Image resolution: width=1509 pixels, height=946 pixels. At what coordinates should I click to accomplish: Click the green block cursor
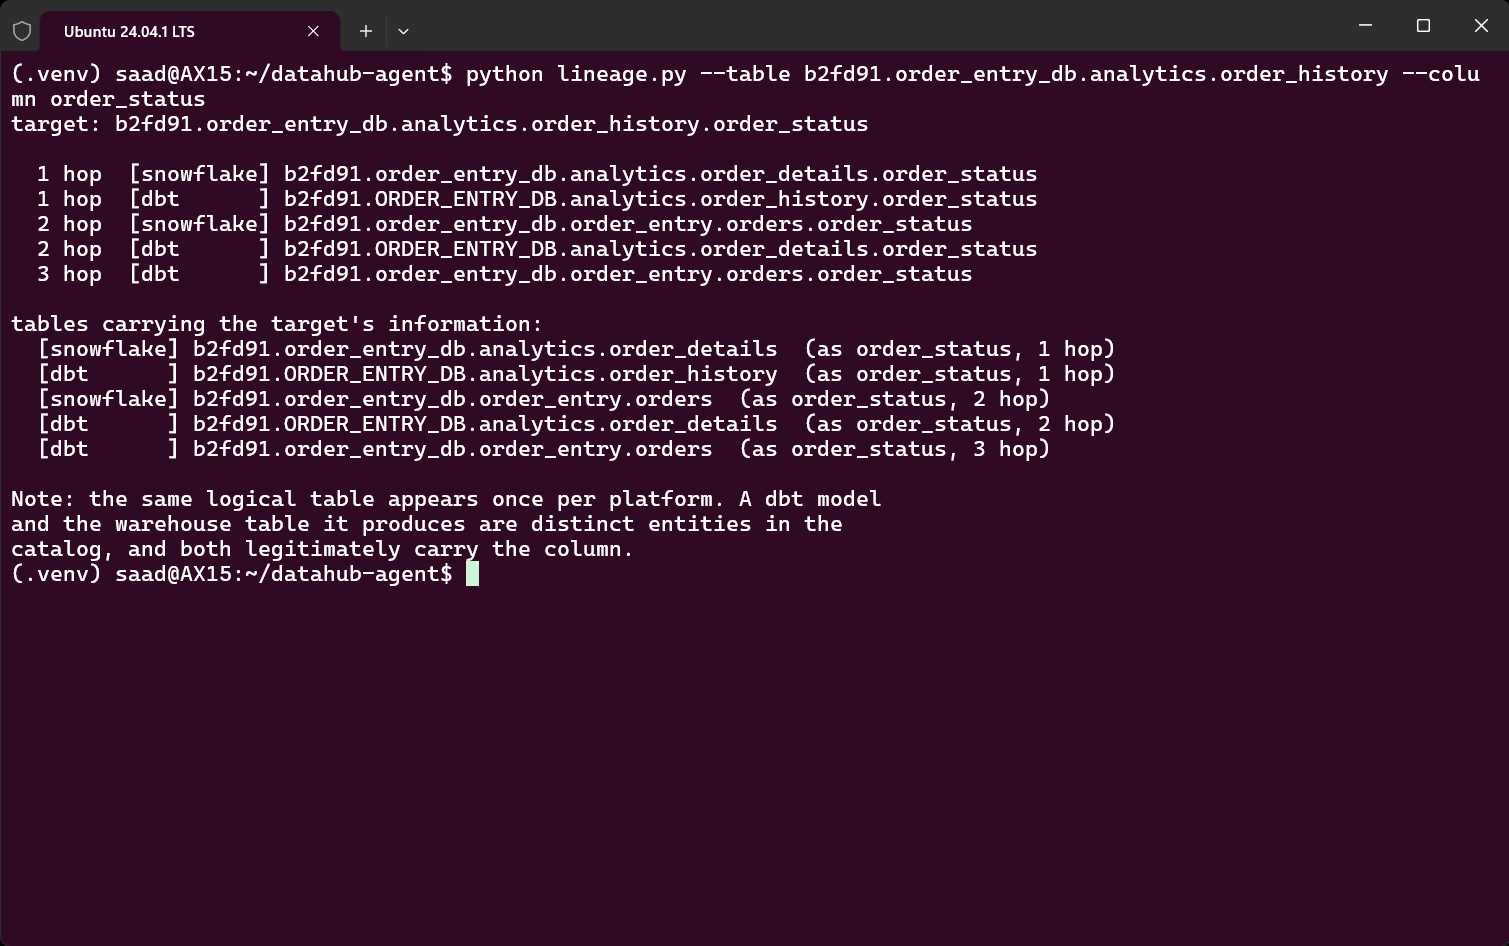472,574
